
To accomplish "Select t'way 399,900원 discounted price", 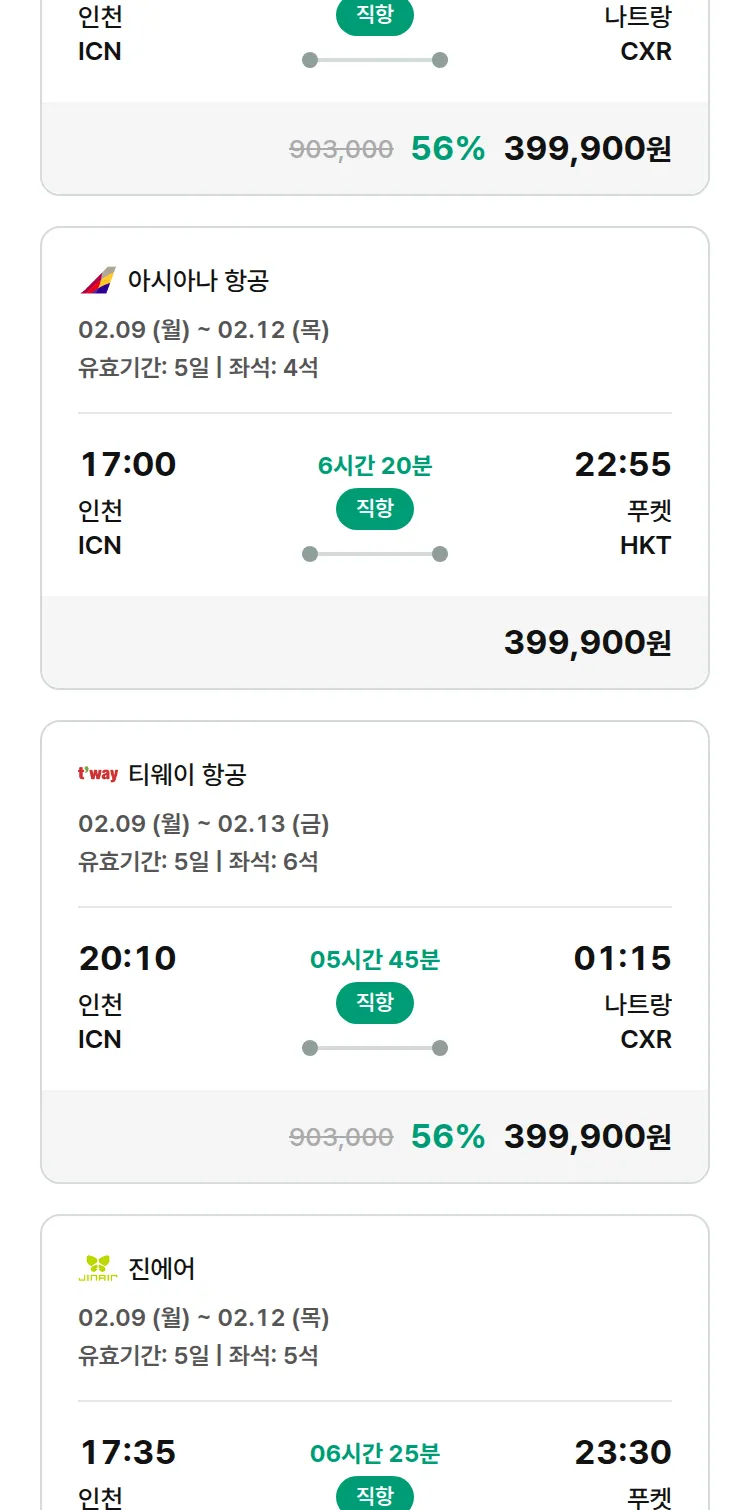I will tap(587, 1137).
